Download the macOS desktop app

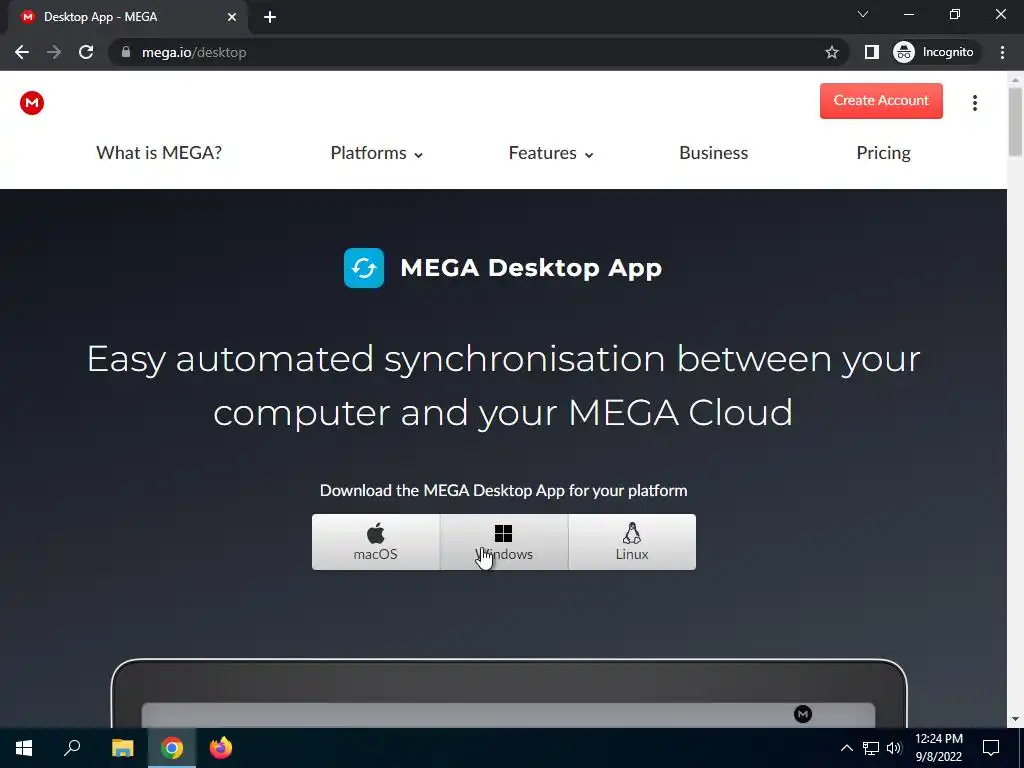376,542
